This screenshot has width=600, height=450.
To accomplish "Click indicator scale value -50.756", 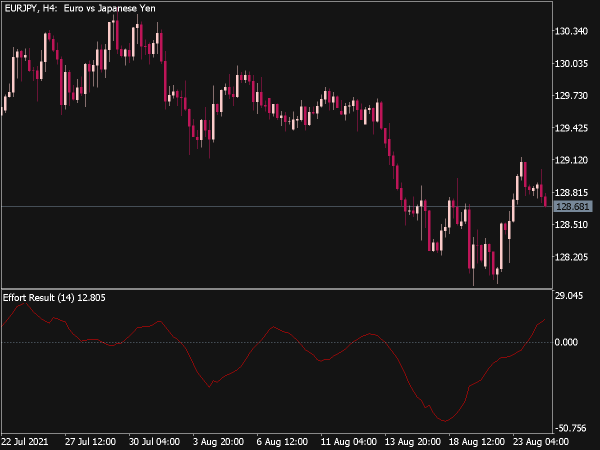I will tap(570, 428).
